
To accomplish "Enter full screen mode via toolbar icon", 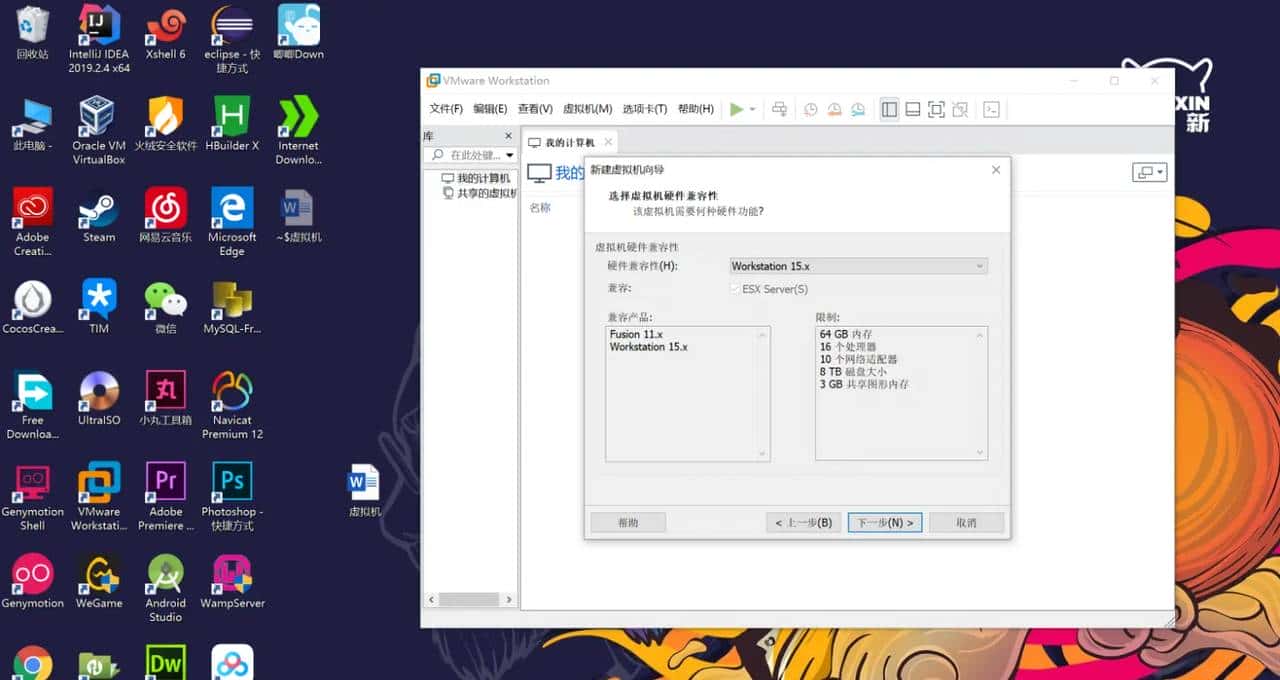I will pos(938,109).
